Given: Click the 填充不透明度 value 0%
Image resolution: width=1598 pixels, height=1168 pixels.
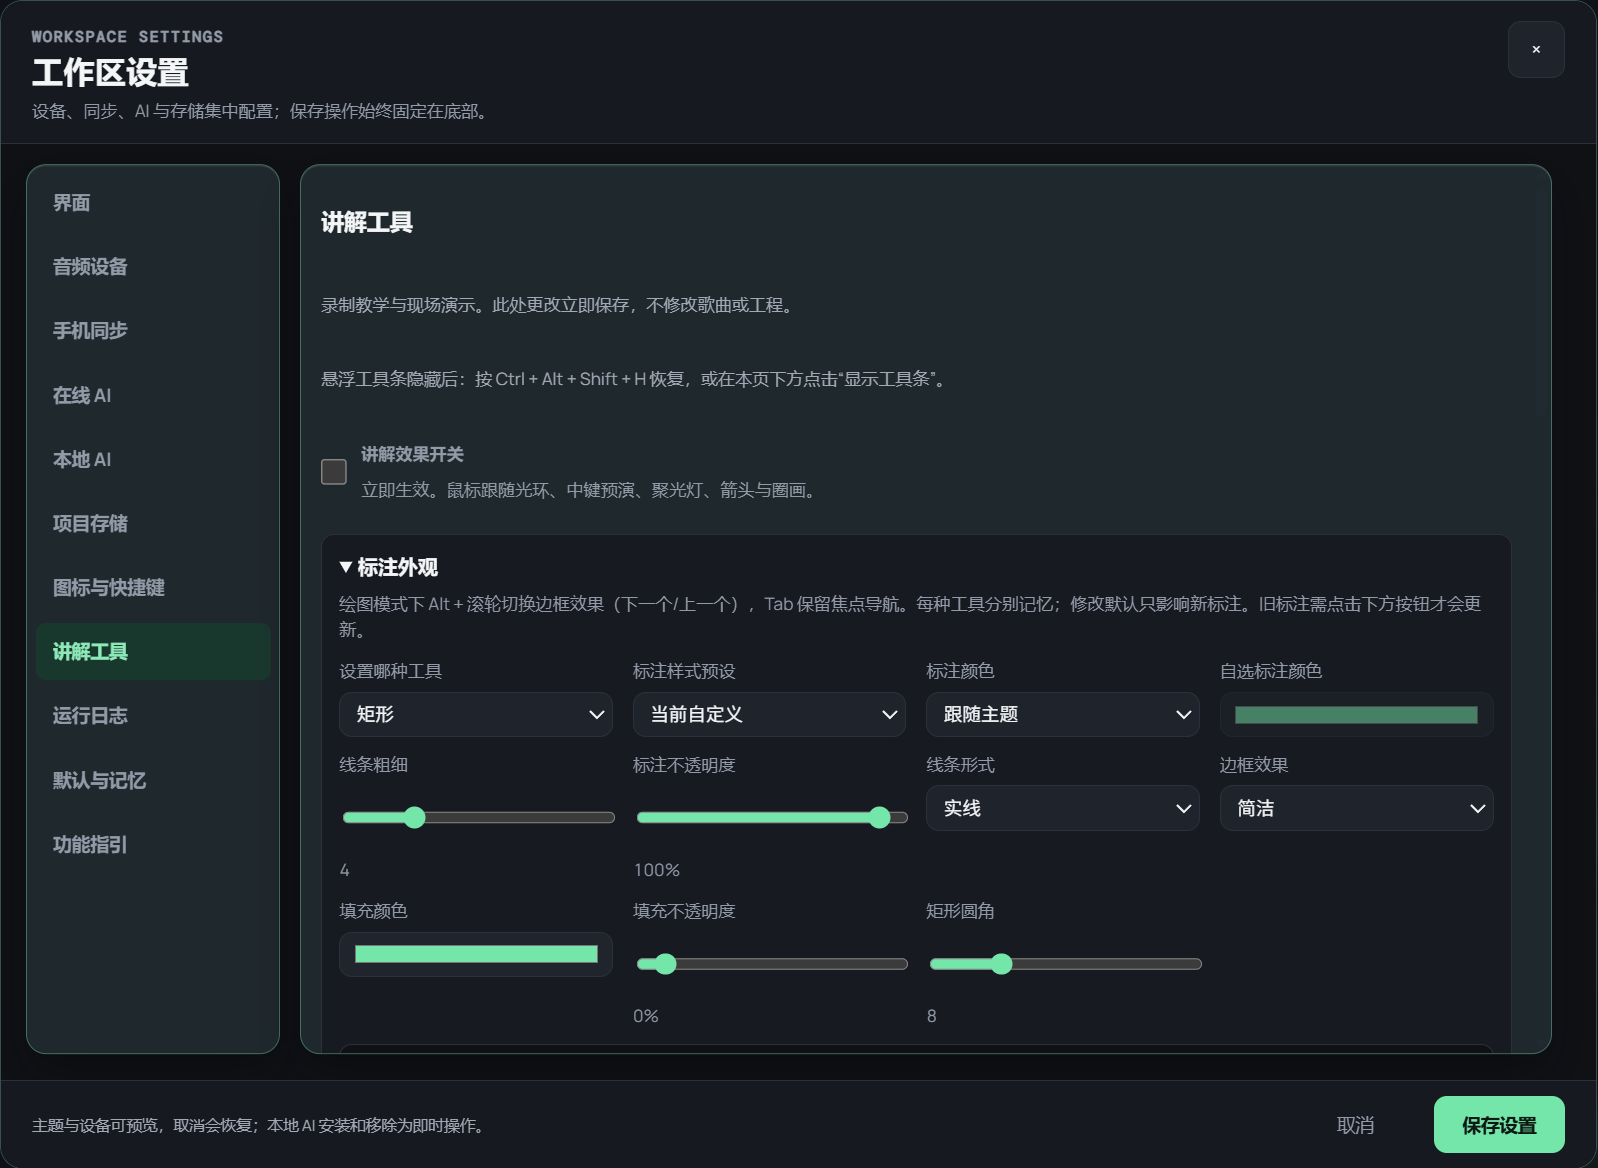Looking at the screenshot, I should pos(646,1016).
